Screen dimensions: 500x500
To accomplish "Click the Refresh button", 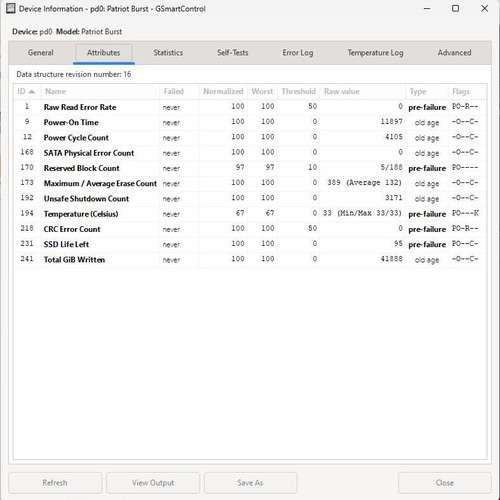I will pyautogui.click(x=55, y=483).
